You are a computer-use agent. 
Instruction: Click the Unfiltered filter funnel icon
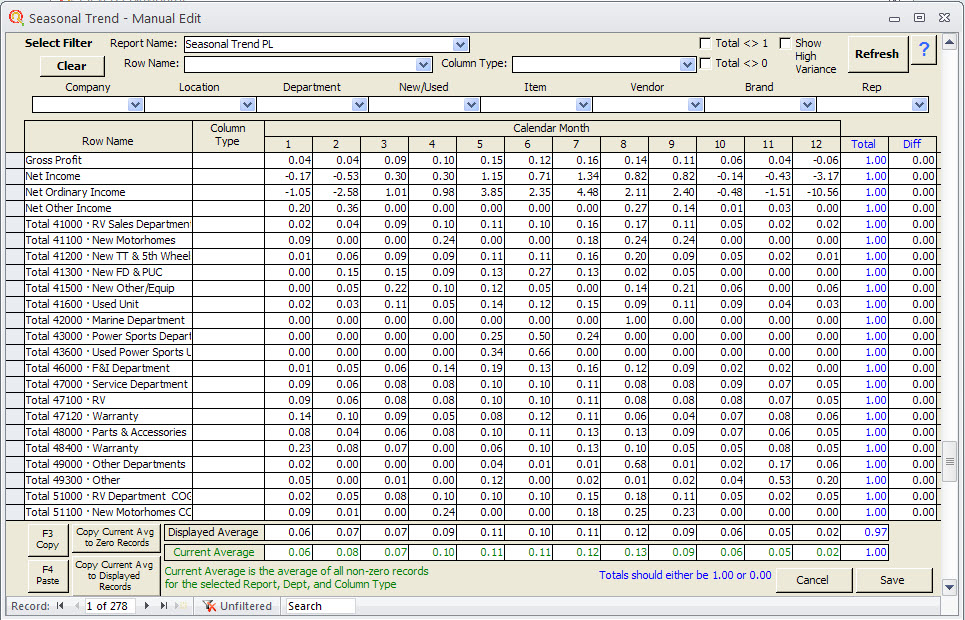tap(209, 606)
